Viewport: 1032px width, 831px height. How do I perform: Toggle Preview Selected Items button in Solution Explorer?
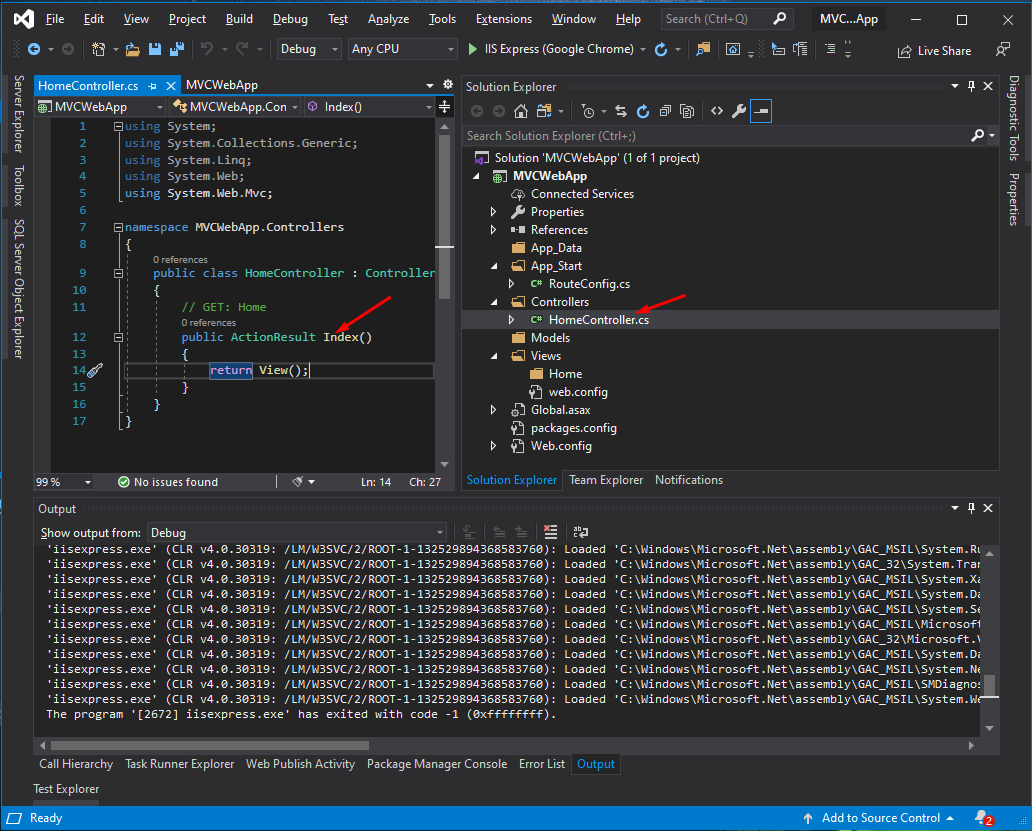click(x=761, y=111)
